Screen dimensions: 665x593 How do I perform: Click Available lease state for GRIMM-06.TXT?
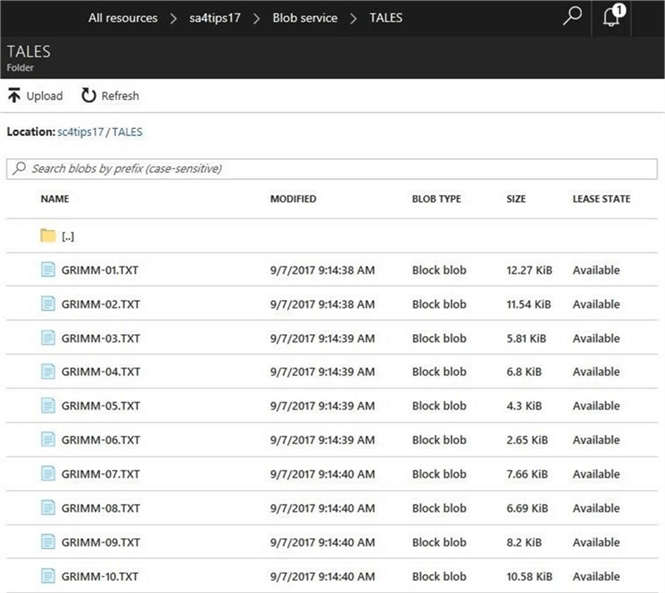click(x=596, y=440)
